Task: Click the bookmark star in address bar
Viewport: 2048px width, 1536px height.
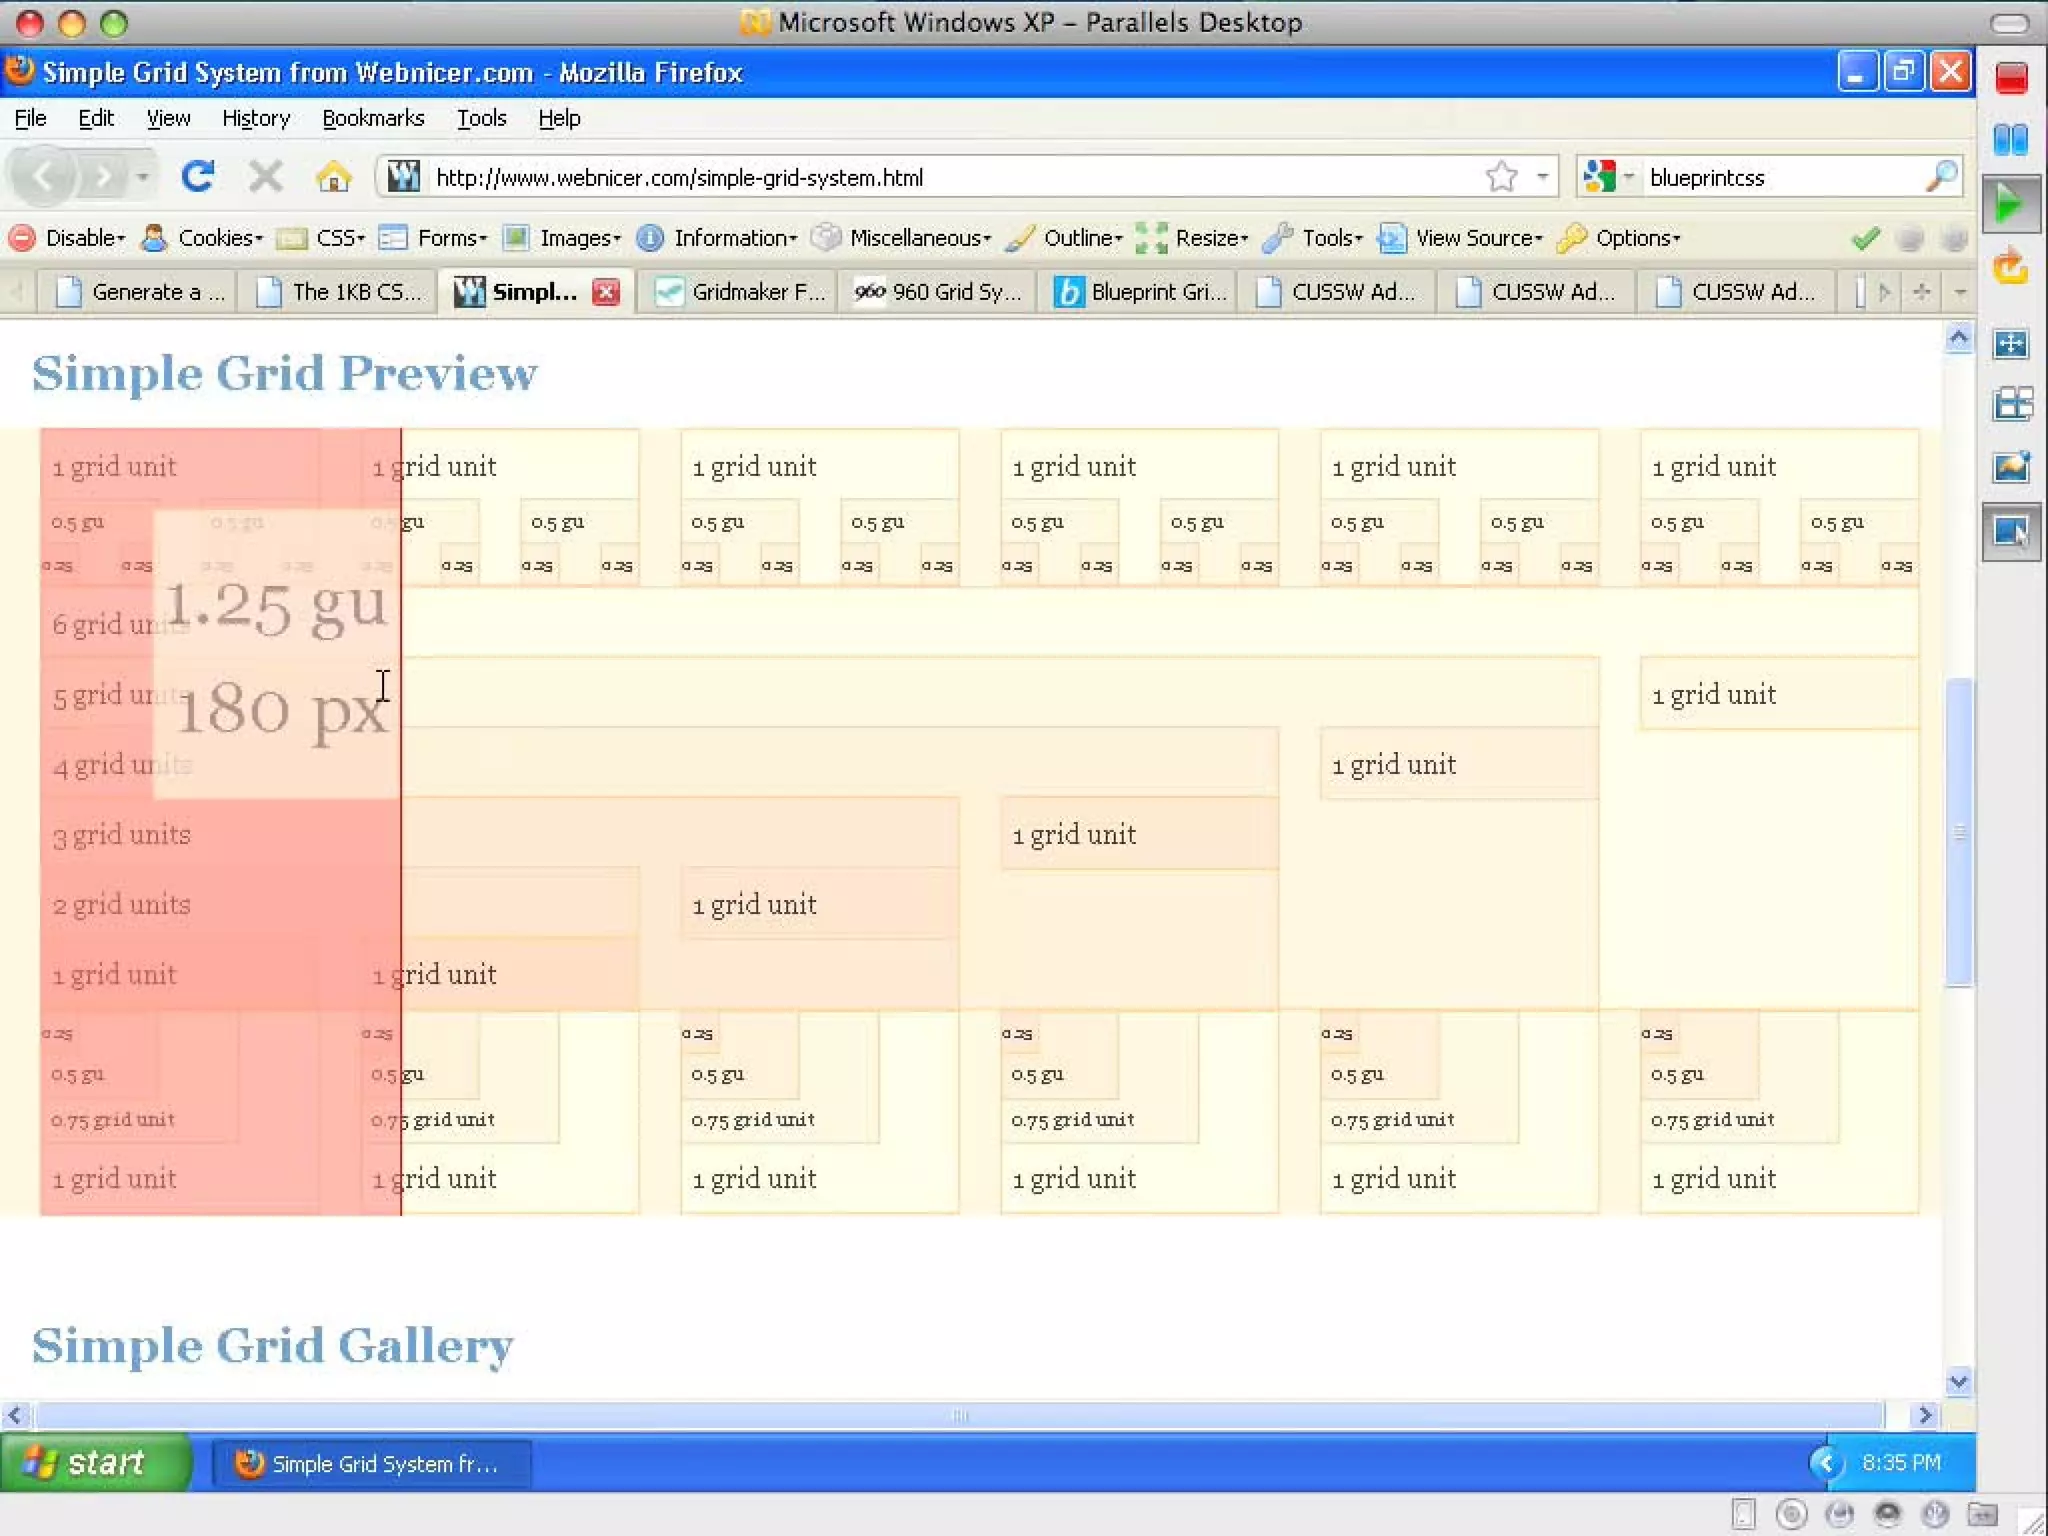Action: click(x=1500, y=177)
